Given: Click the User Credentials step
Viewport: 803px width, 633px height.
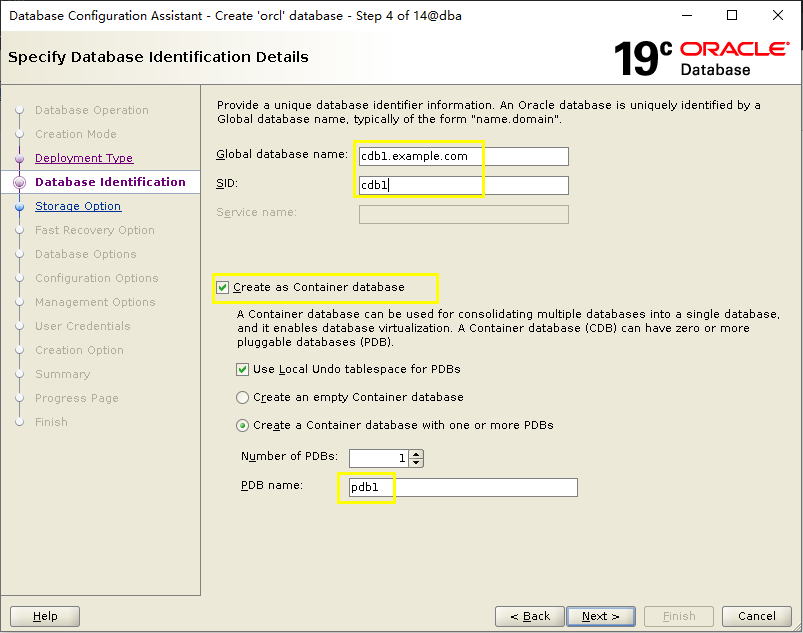Looking at the screenshot, I should 82,326.
